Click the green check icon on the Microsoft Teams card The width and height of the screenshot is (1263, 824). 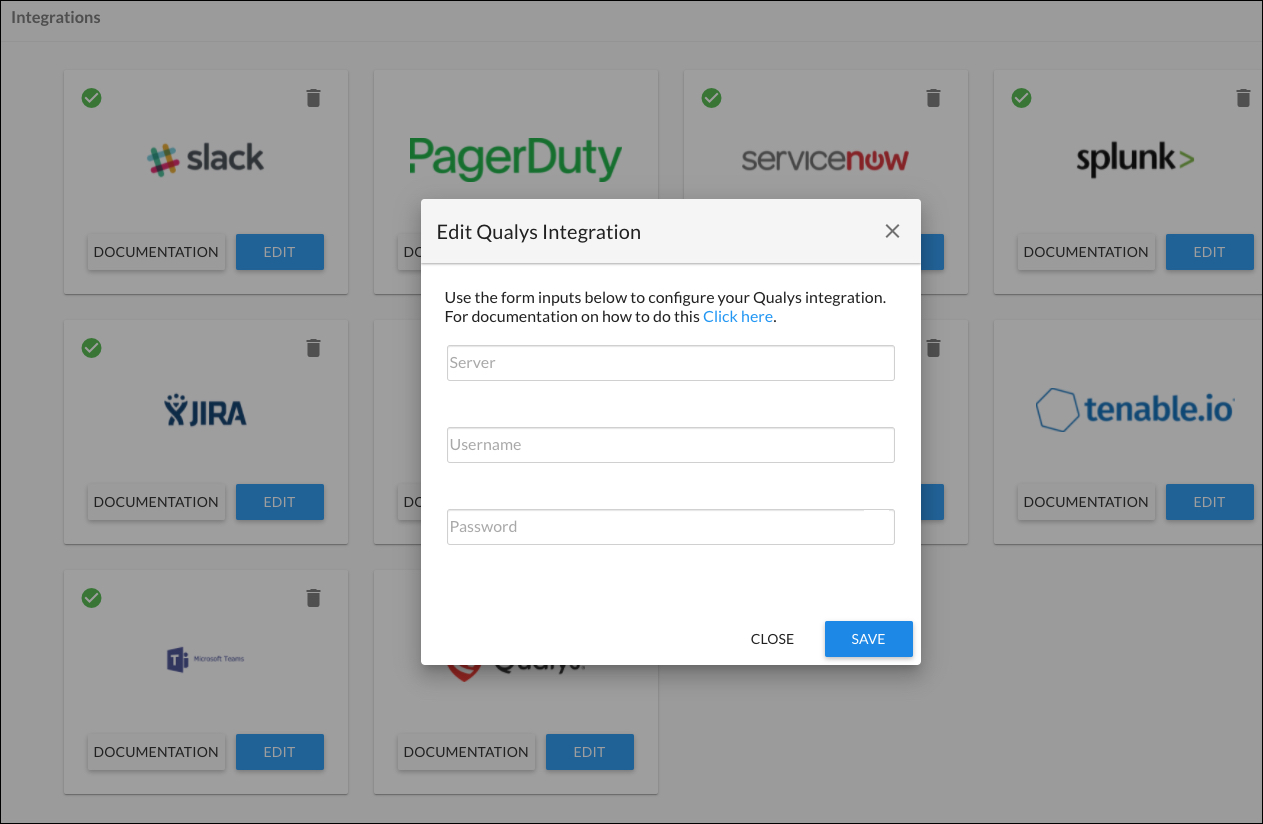point(91,598)
